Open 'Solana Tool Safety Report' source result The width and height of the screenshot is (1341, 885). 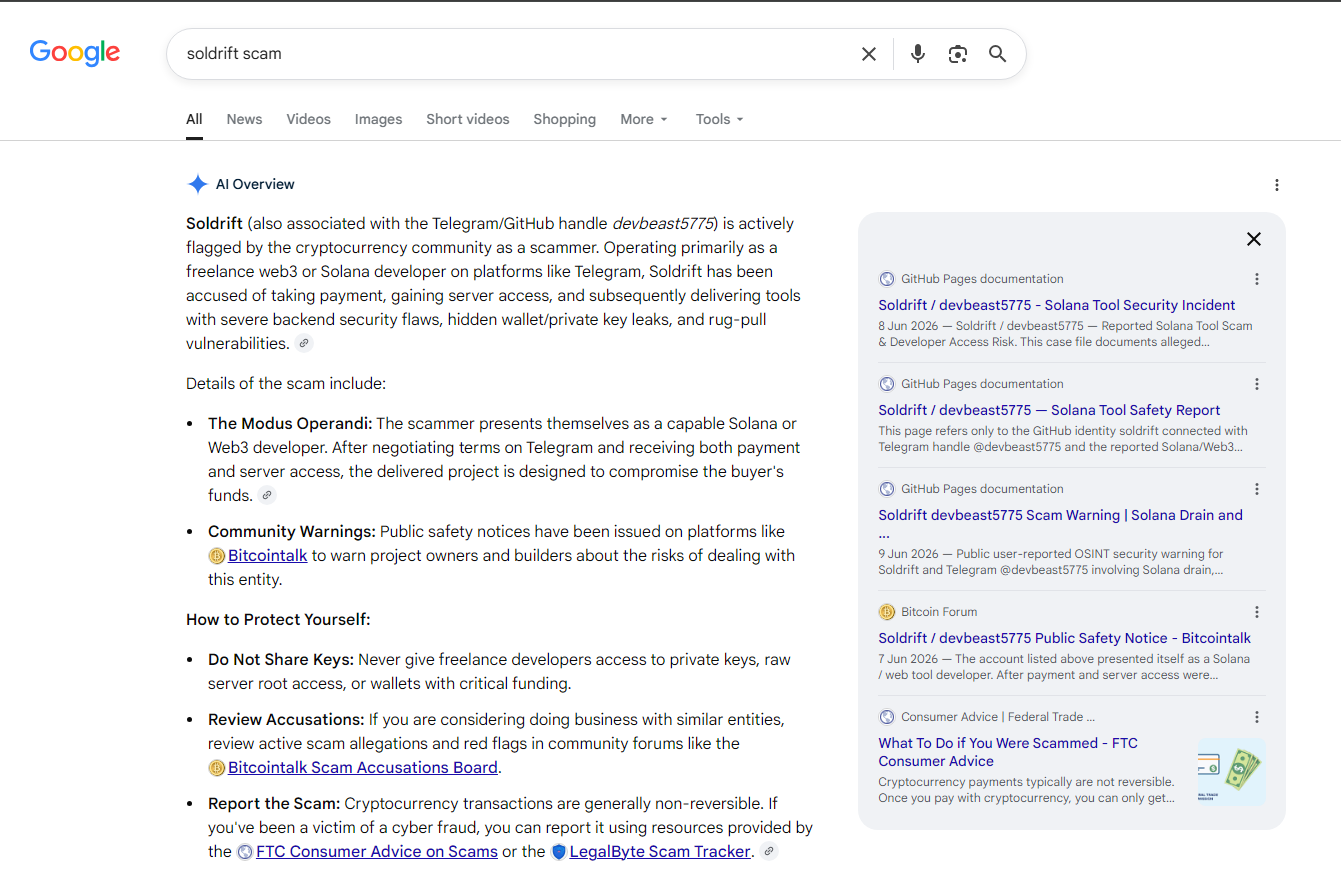(x=1049, y=410)
